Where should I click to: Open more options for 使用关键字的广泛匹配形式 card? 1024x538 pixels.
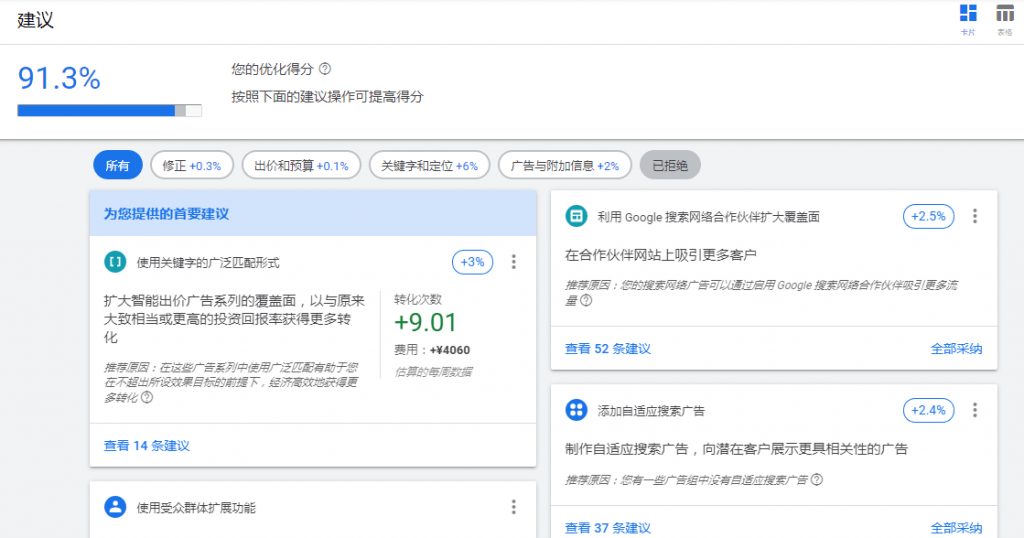coord(514,262)
